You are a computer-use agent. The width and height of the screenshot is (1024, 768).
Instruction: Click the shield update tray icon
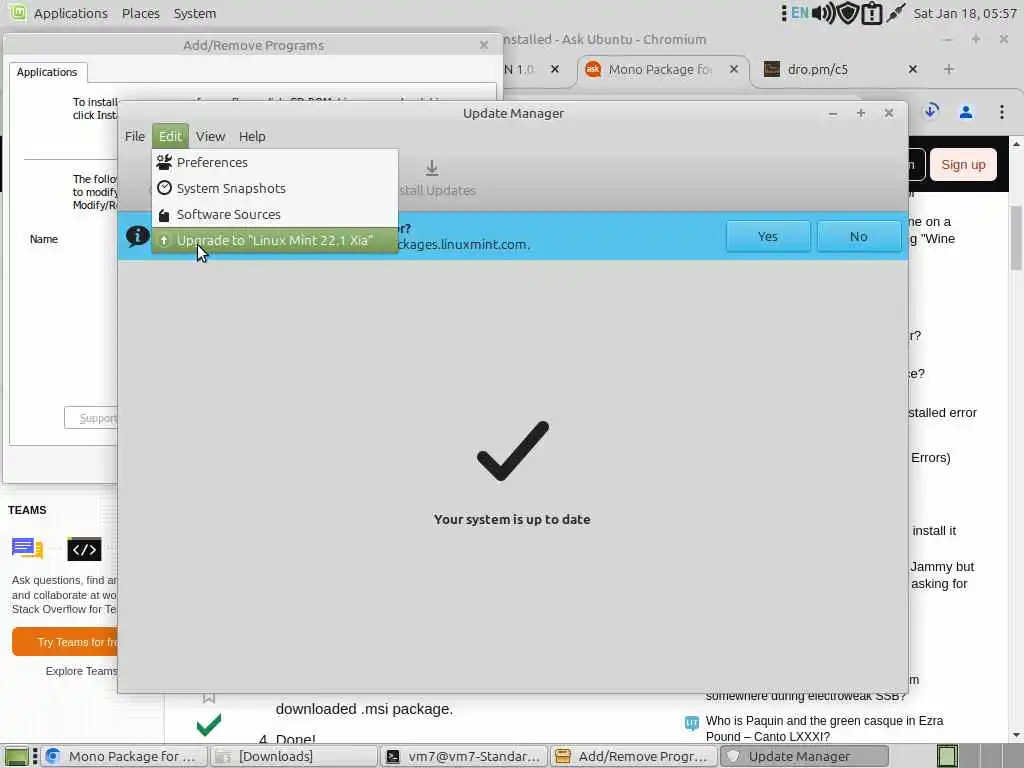point(848,13)
